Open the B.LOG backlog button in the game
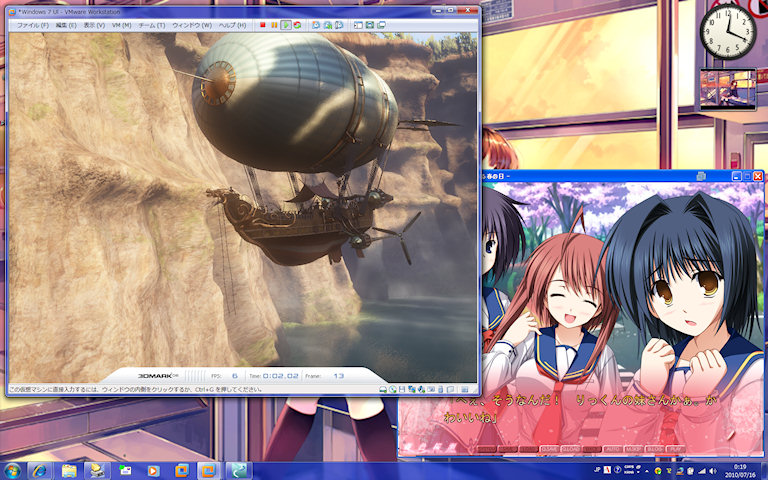The image size is (768, 480). [x=655, y=449]
